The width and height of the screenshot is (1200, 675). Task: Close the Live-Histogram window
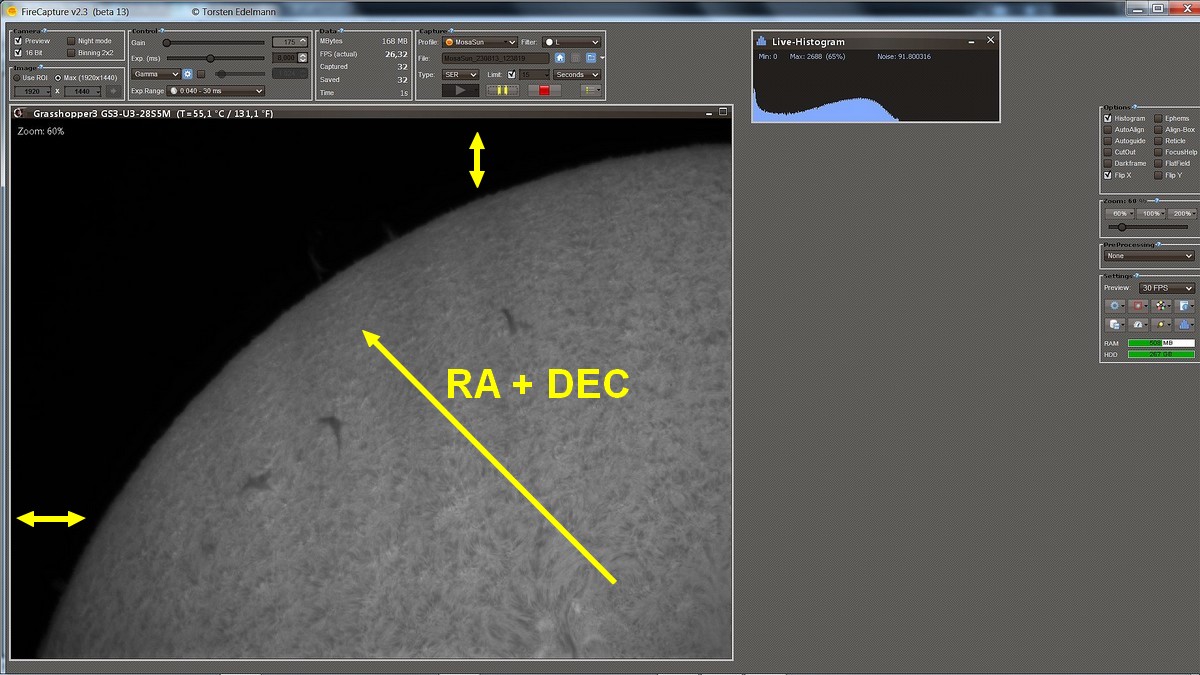(990, 40)
